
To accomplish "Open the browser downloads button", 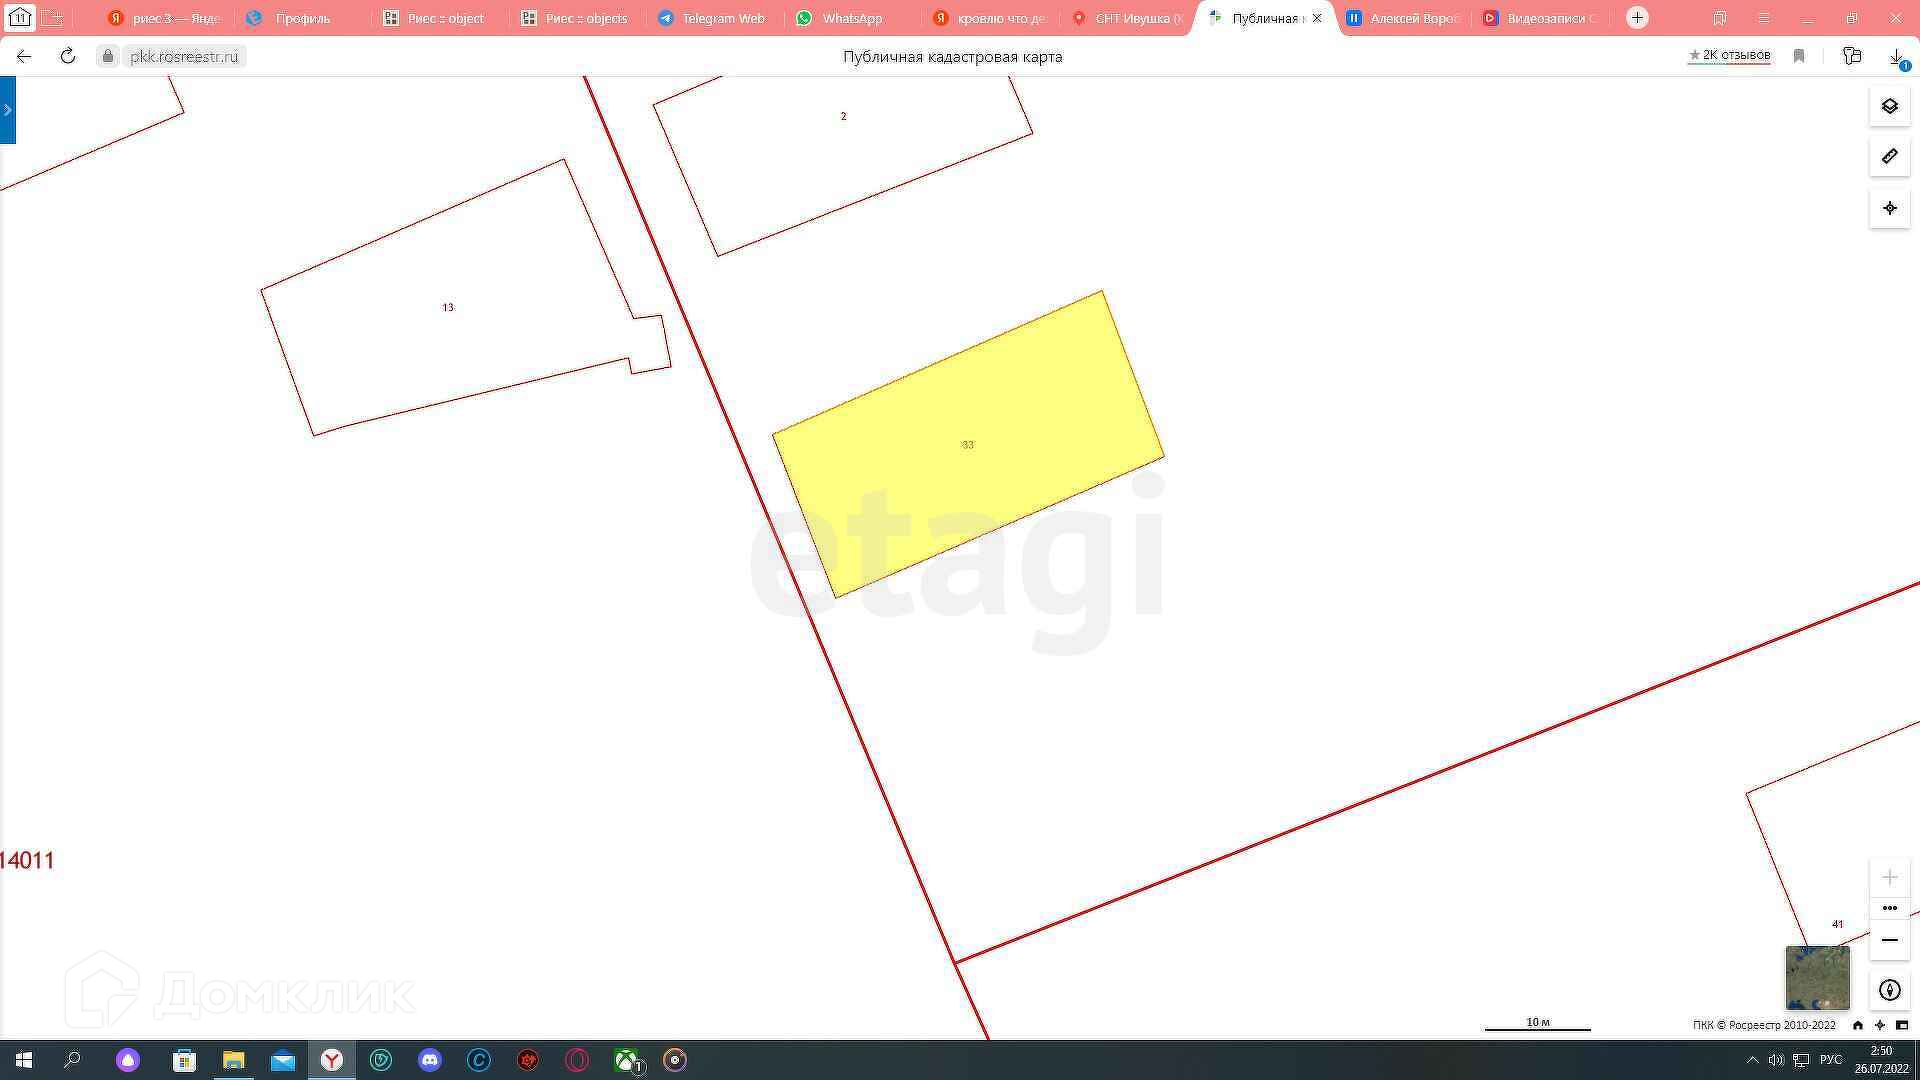I will pos(1896,57).
